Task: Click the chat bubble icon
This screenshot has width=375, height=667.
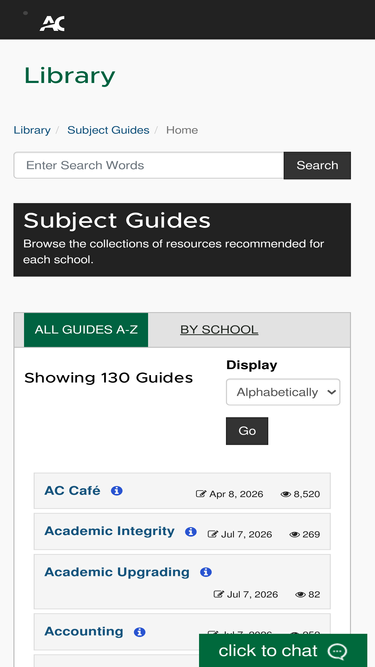Action: point(338,651)
